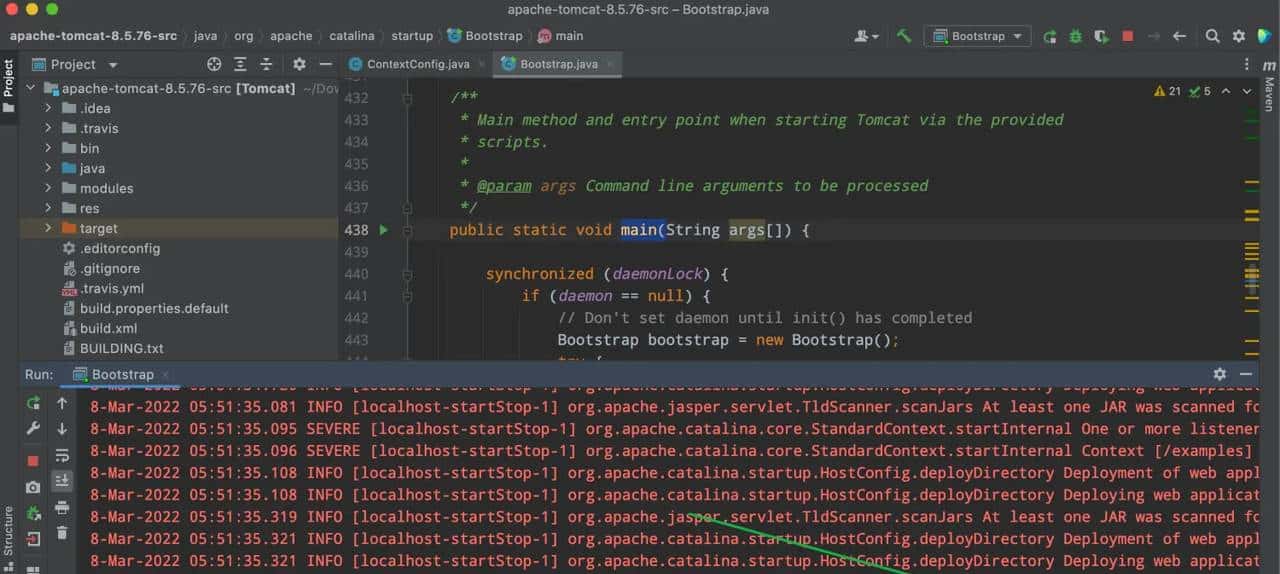Expand the target folder node
Screen dimensions: 1280x574
[x=48, y=228]
